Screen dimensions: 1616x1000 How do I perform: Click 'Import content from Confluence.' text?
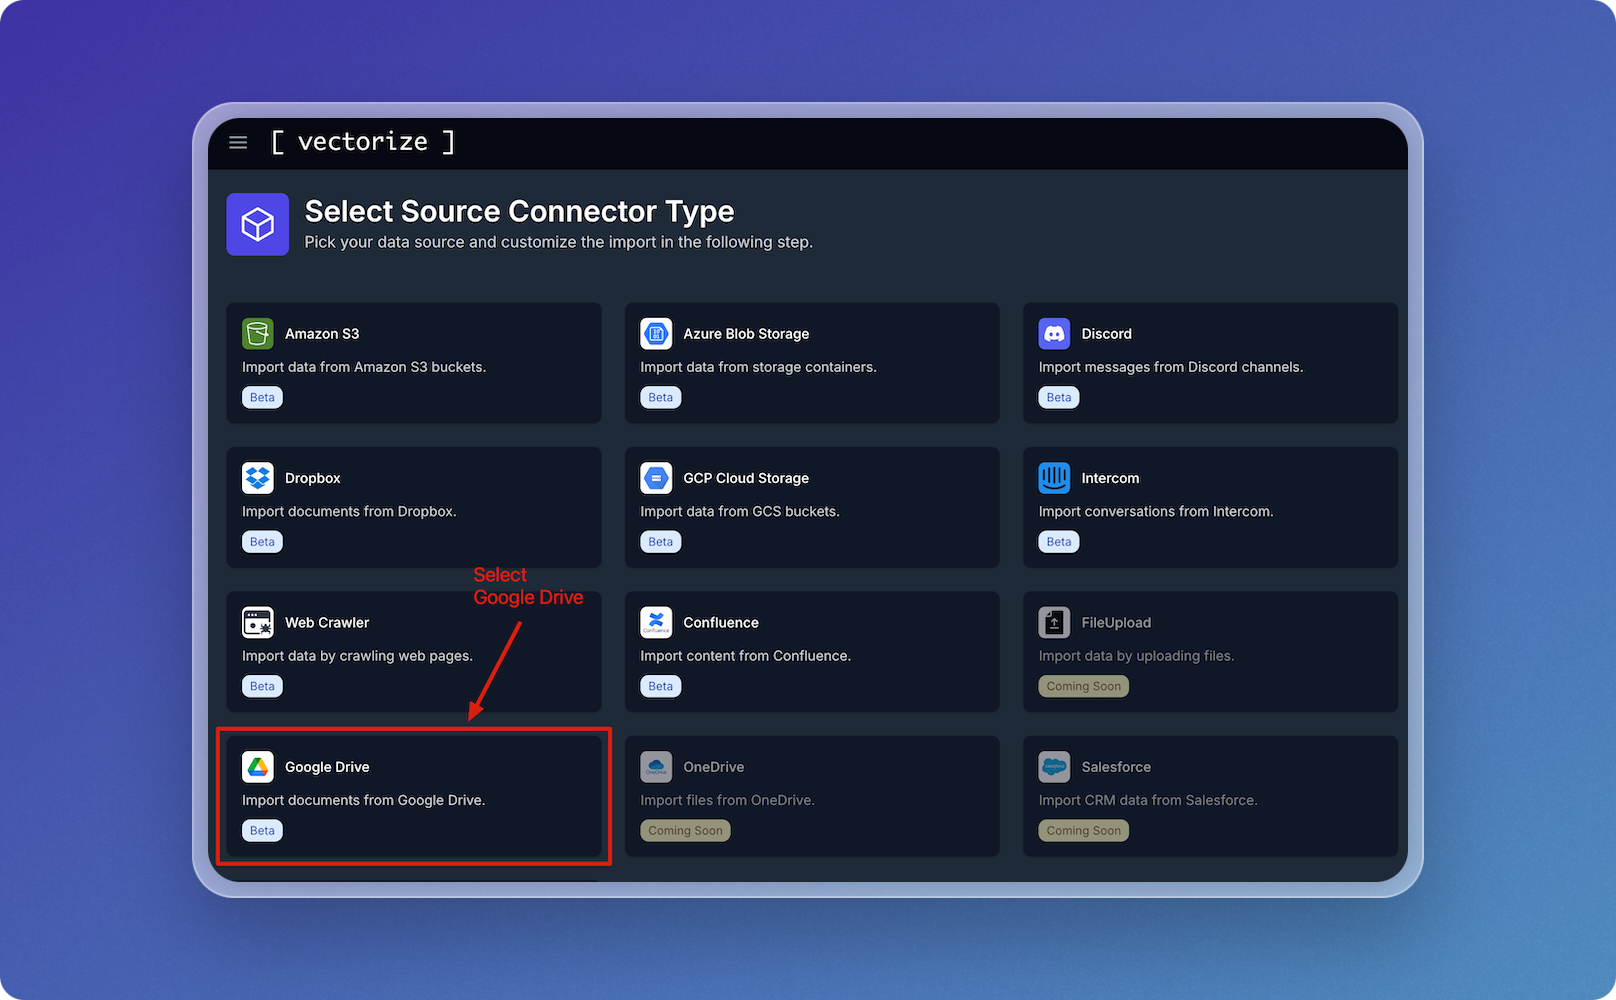pos(746,656)
